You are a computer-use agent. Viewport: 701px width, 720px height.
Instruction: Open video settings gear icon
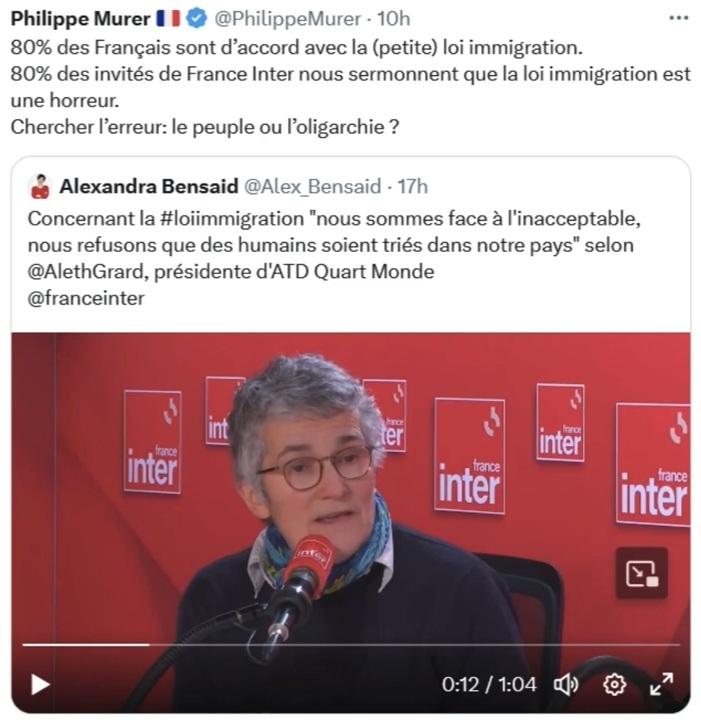(x=614, y=685)
